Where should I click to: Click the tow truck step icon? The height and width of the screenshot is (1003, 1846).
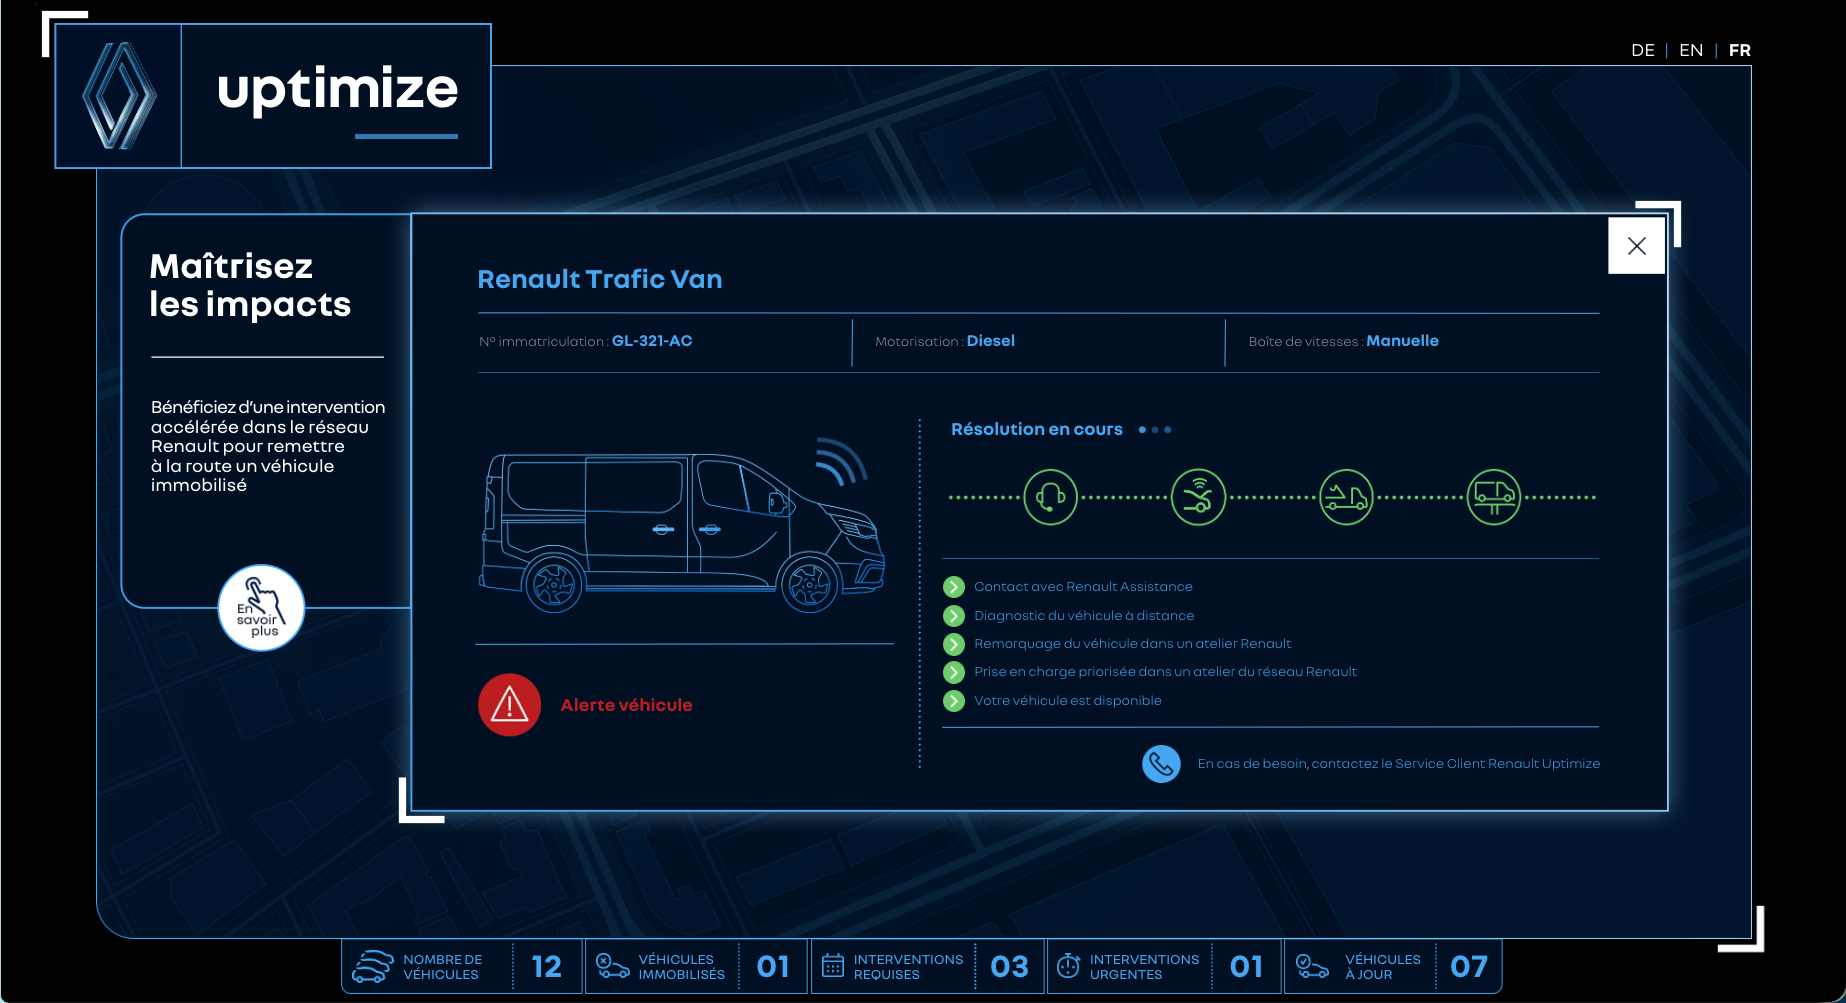click(1346, 497)
